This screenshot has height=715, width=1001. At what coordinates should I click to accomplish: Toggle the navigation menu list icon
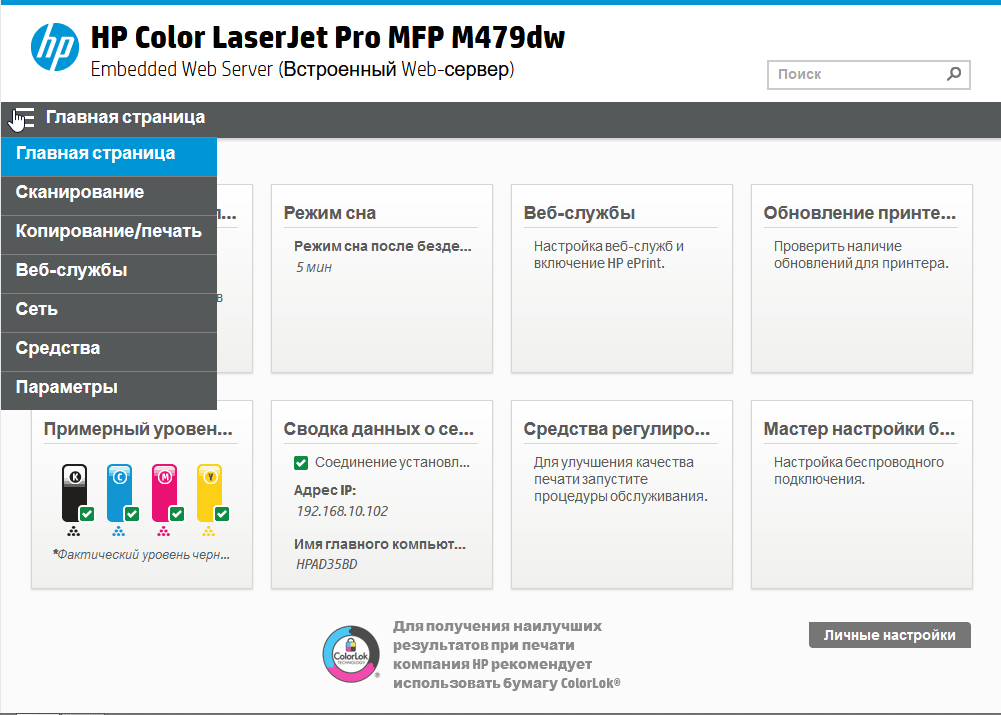coord(23,118)
